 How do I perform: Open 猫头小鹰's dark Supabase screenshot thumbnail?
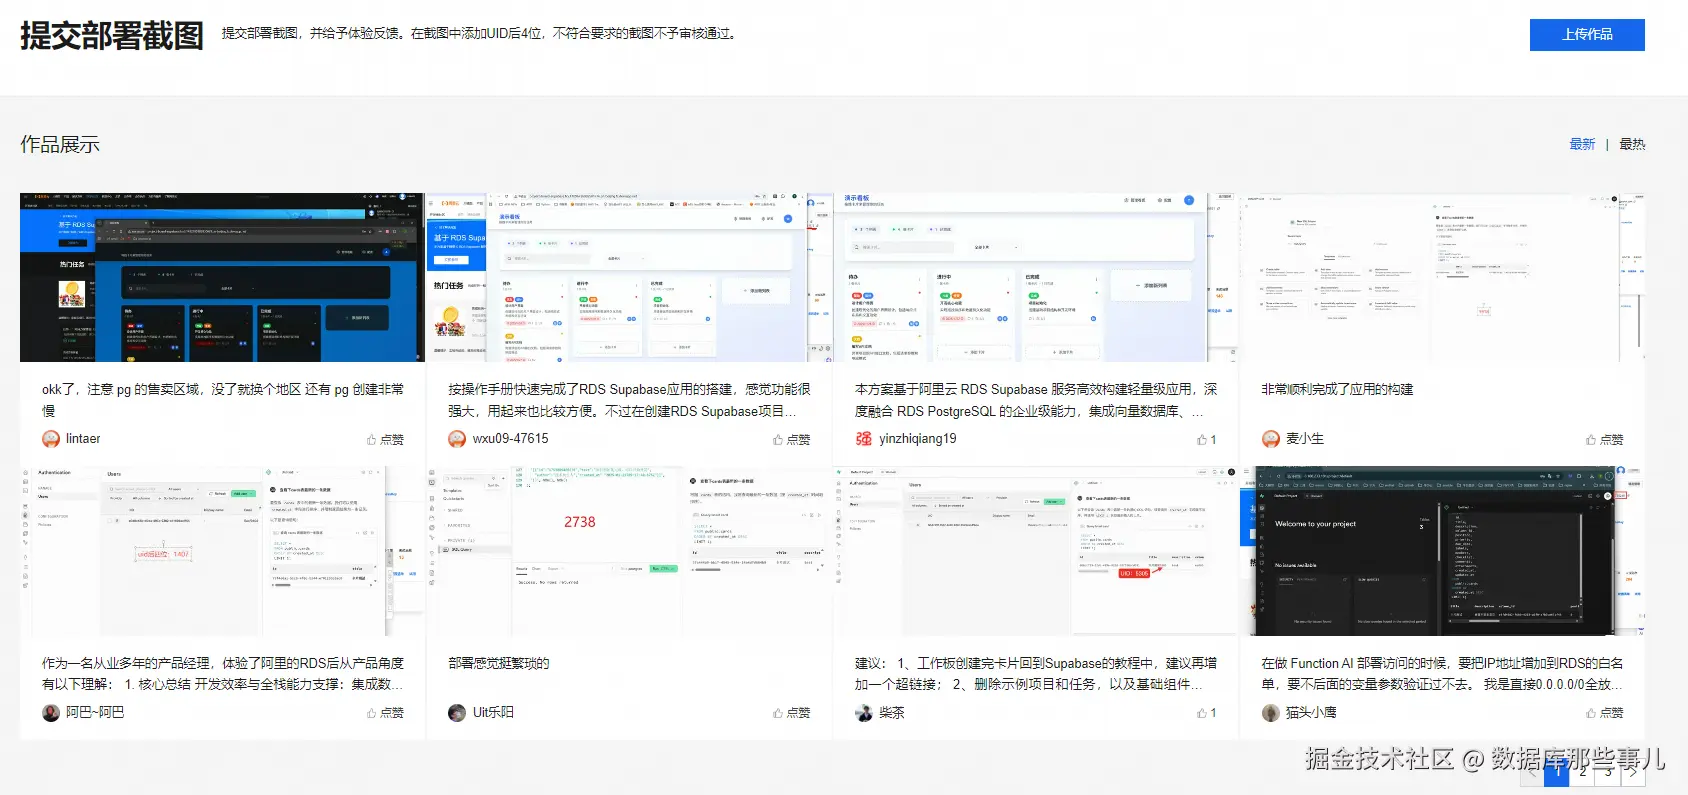click(x=1442, y=551)
